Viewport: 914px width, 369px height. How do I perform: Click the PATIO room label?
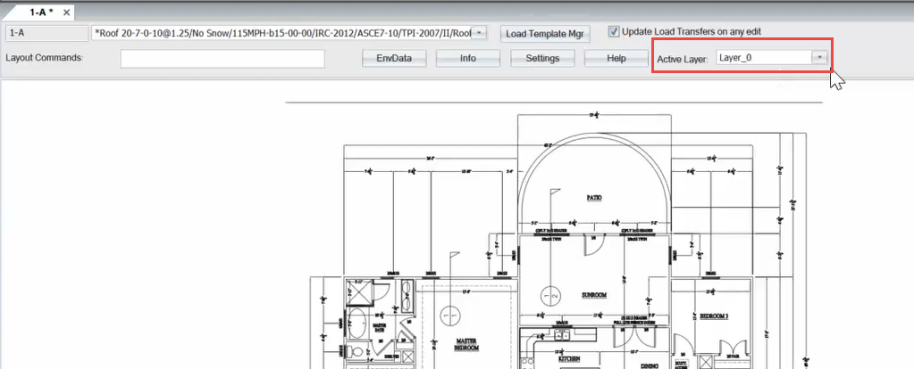click(x=594, y=198)
